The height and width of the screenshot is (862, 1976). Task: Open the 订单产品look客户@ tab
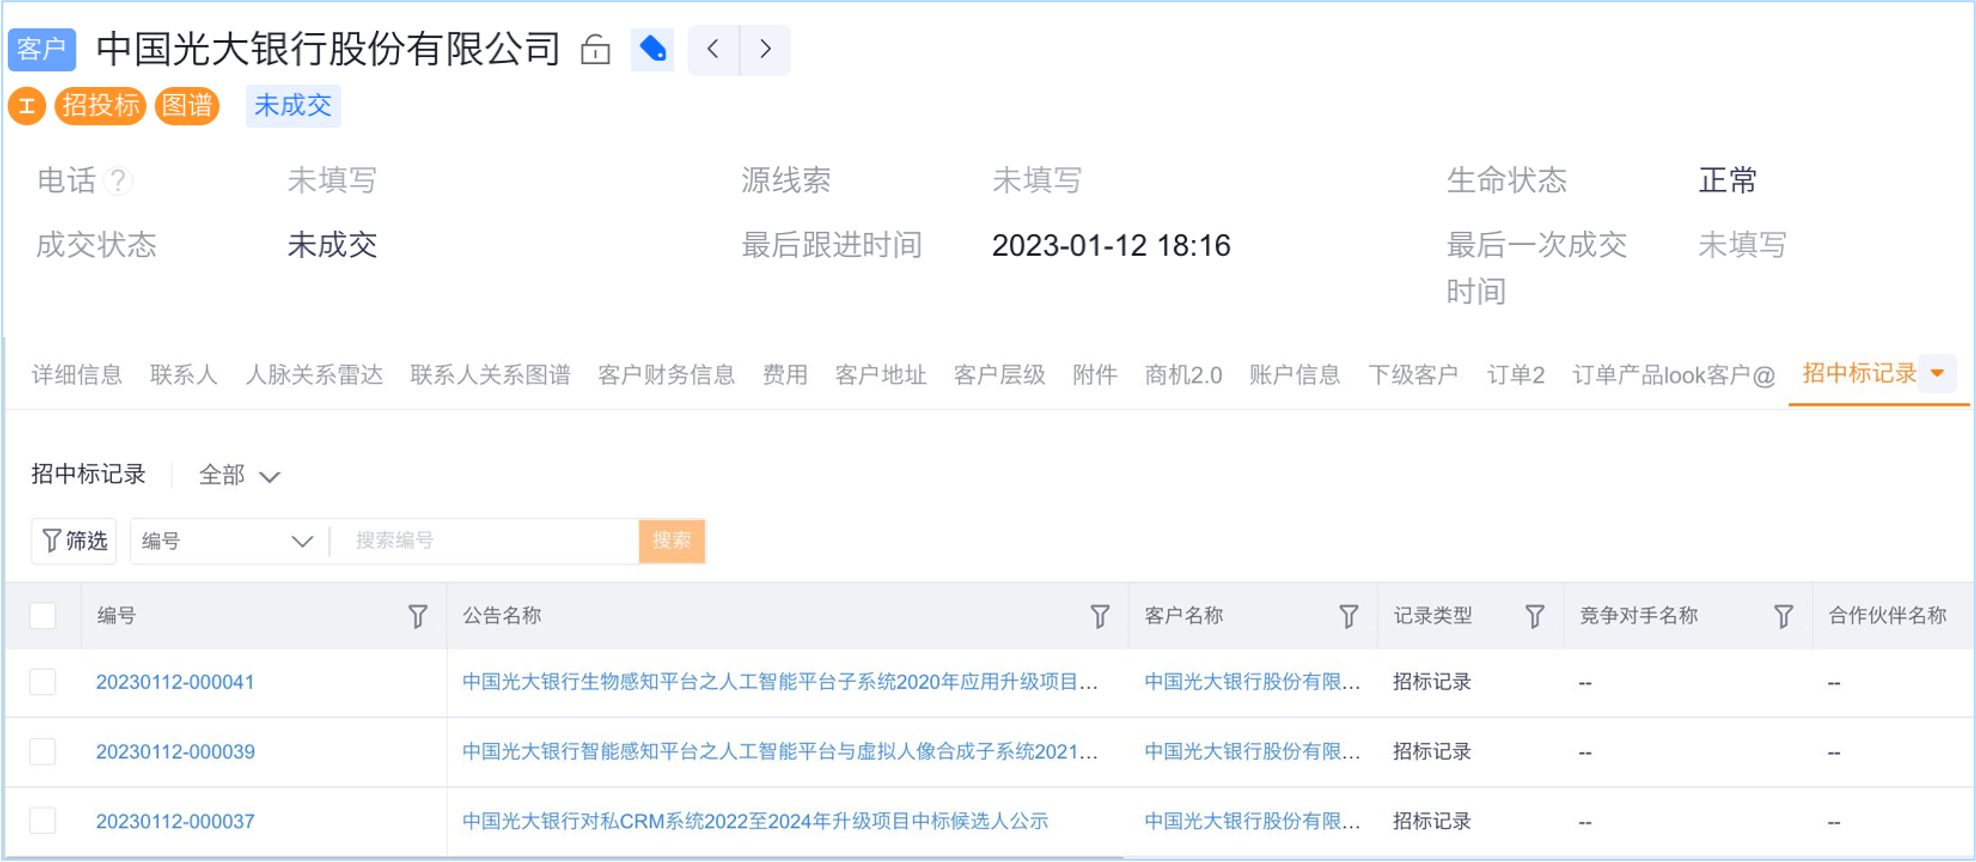(x=1674, y=375)
